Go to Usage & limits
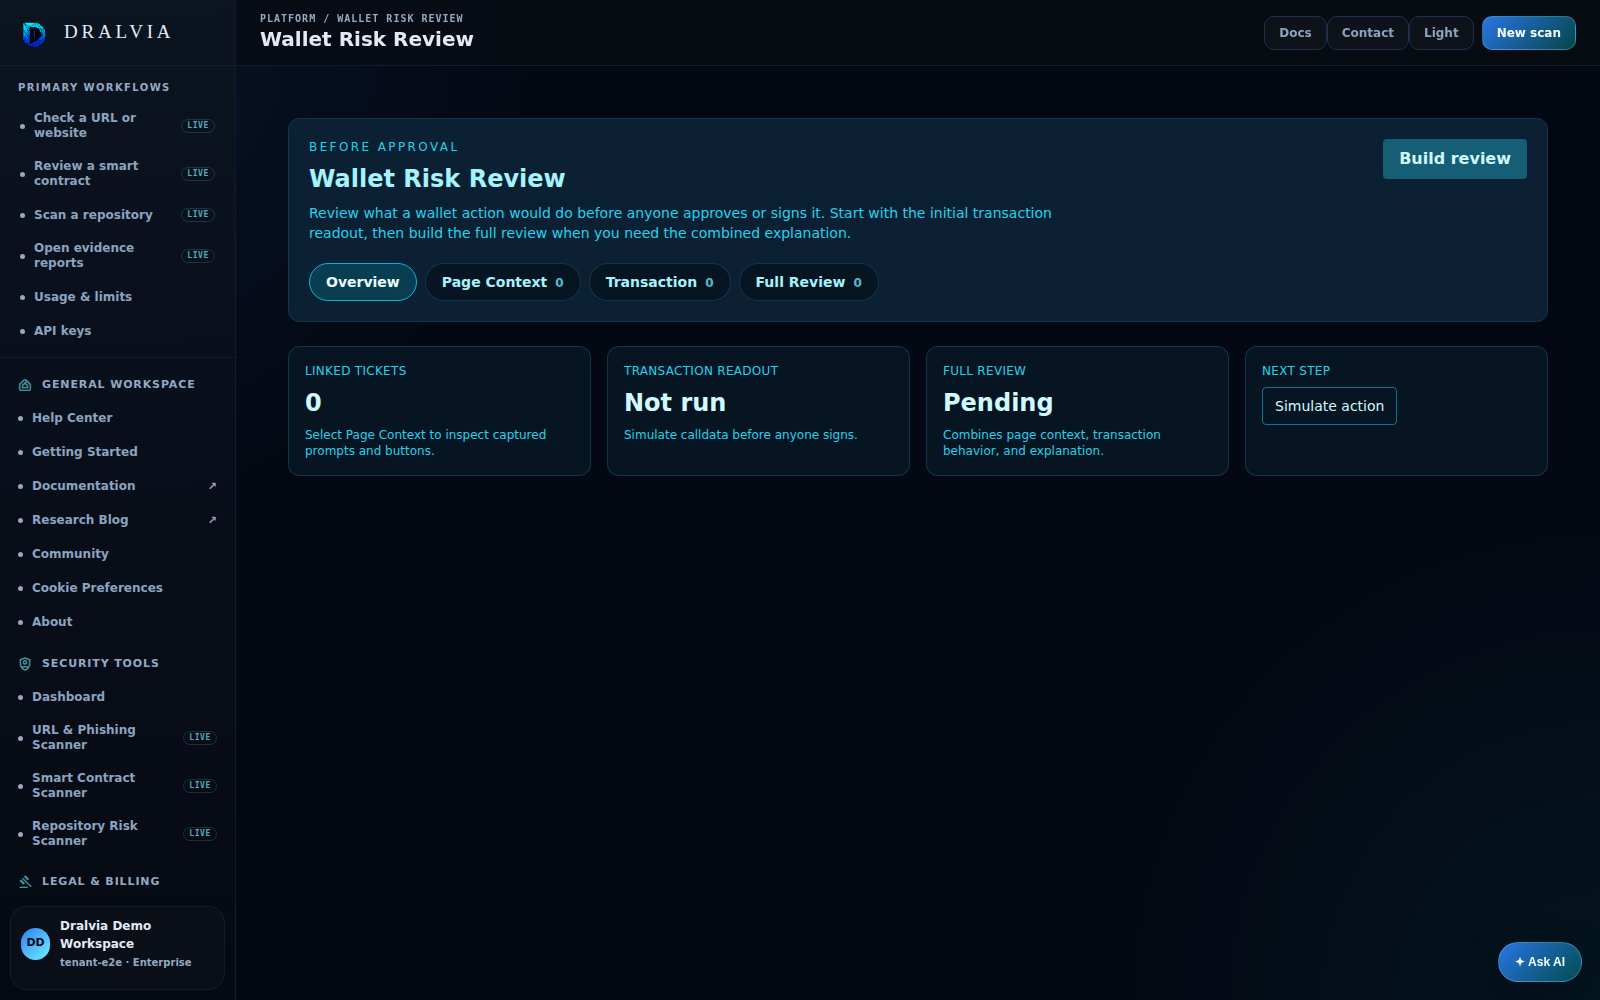The image size is (1600, 1000). [x=118, y=297]
